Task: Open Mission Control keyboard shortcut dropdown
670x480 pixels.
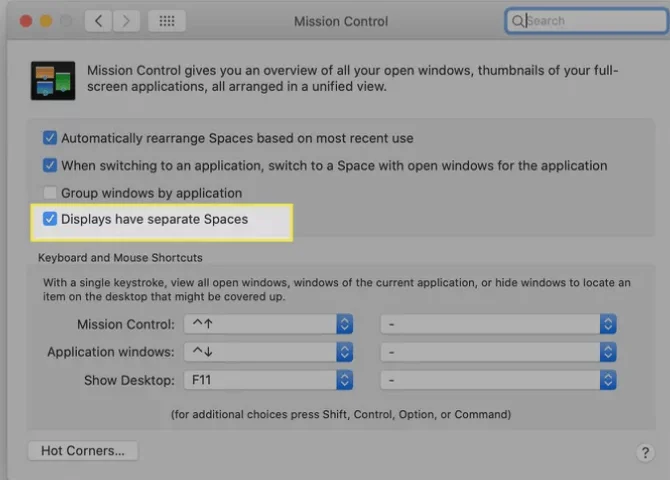Action: pos(268,324)
